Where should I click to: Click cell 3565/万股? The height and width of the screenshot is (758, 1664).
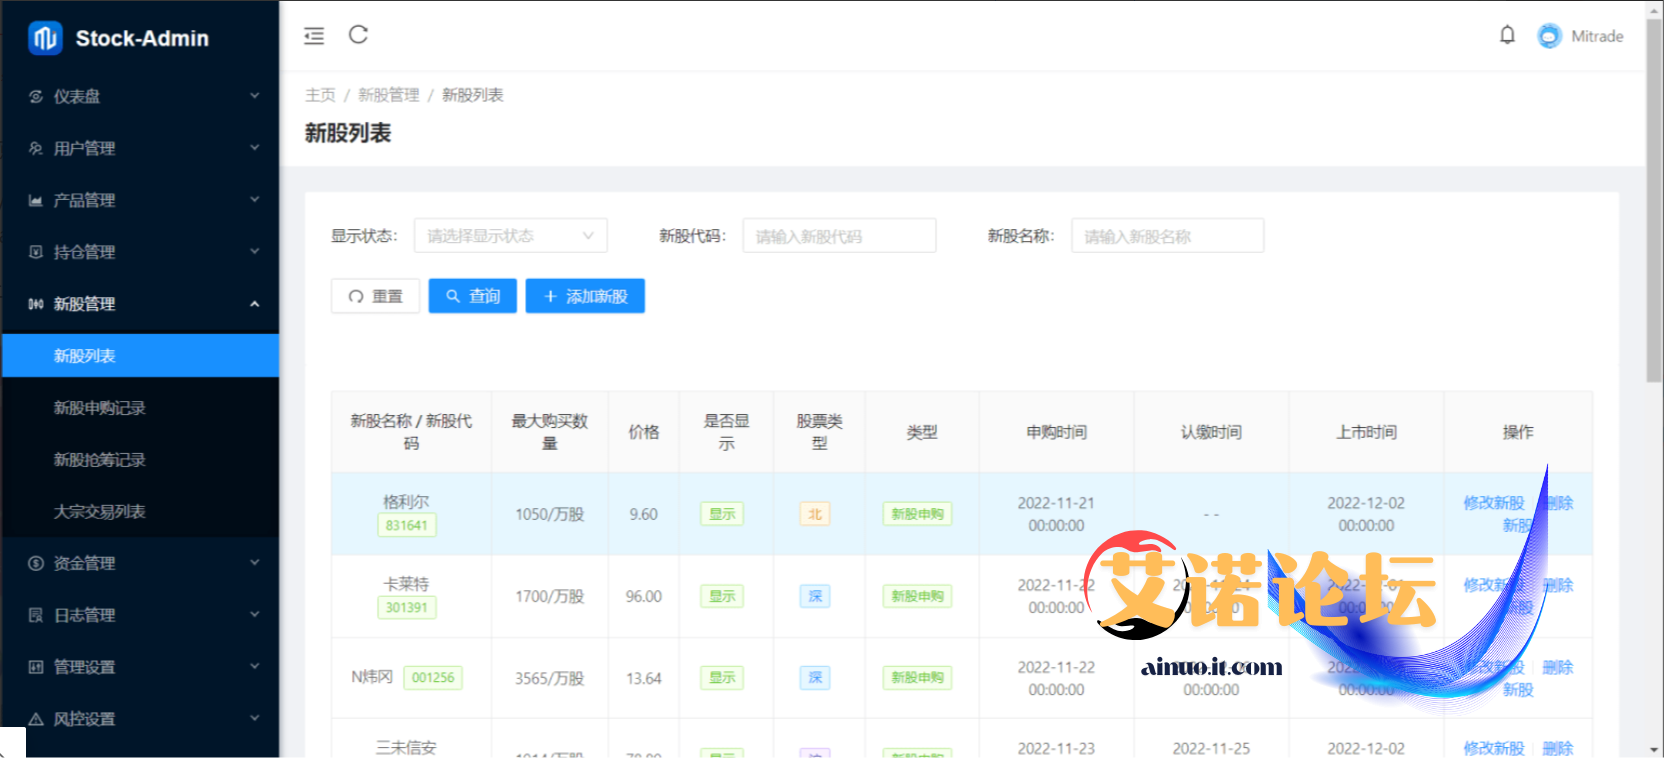coord(550,678)
